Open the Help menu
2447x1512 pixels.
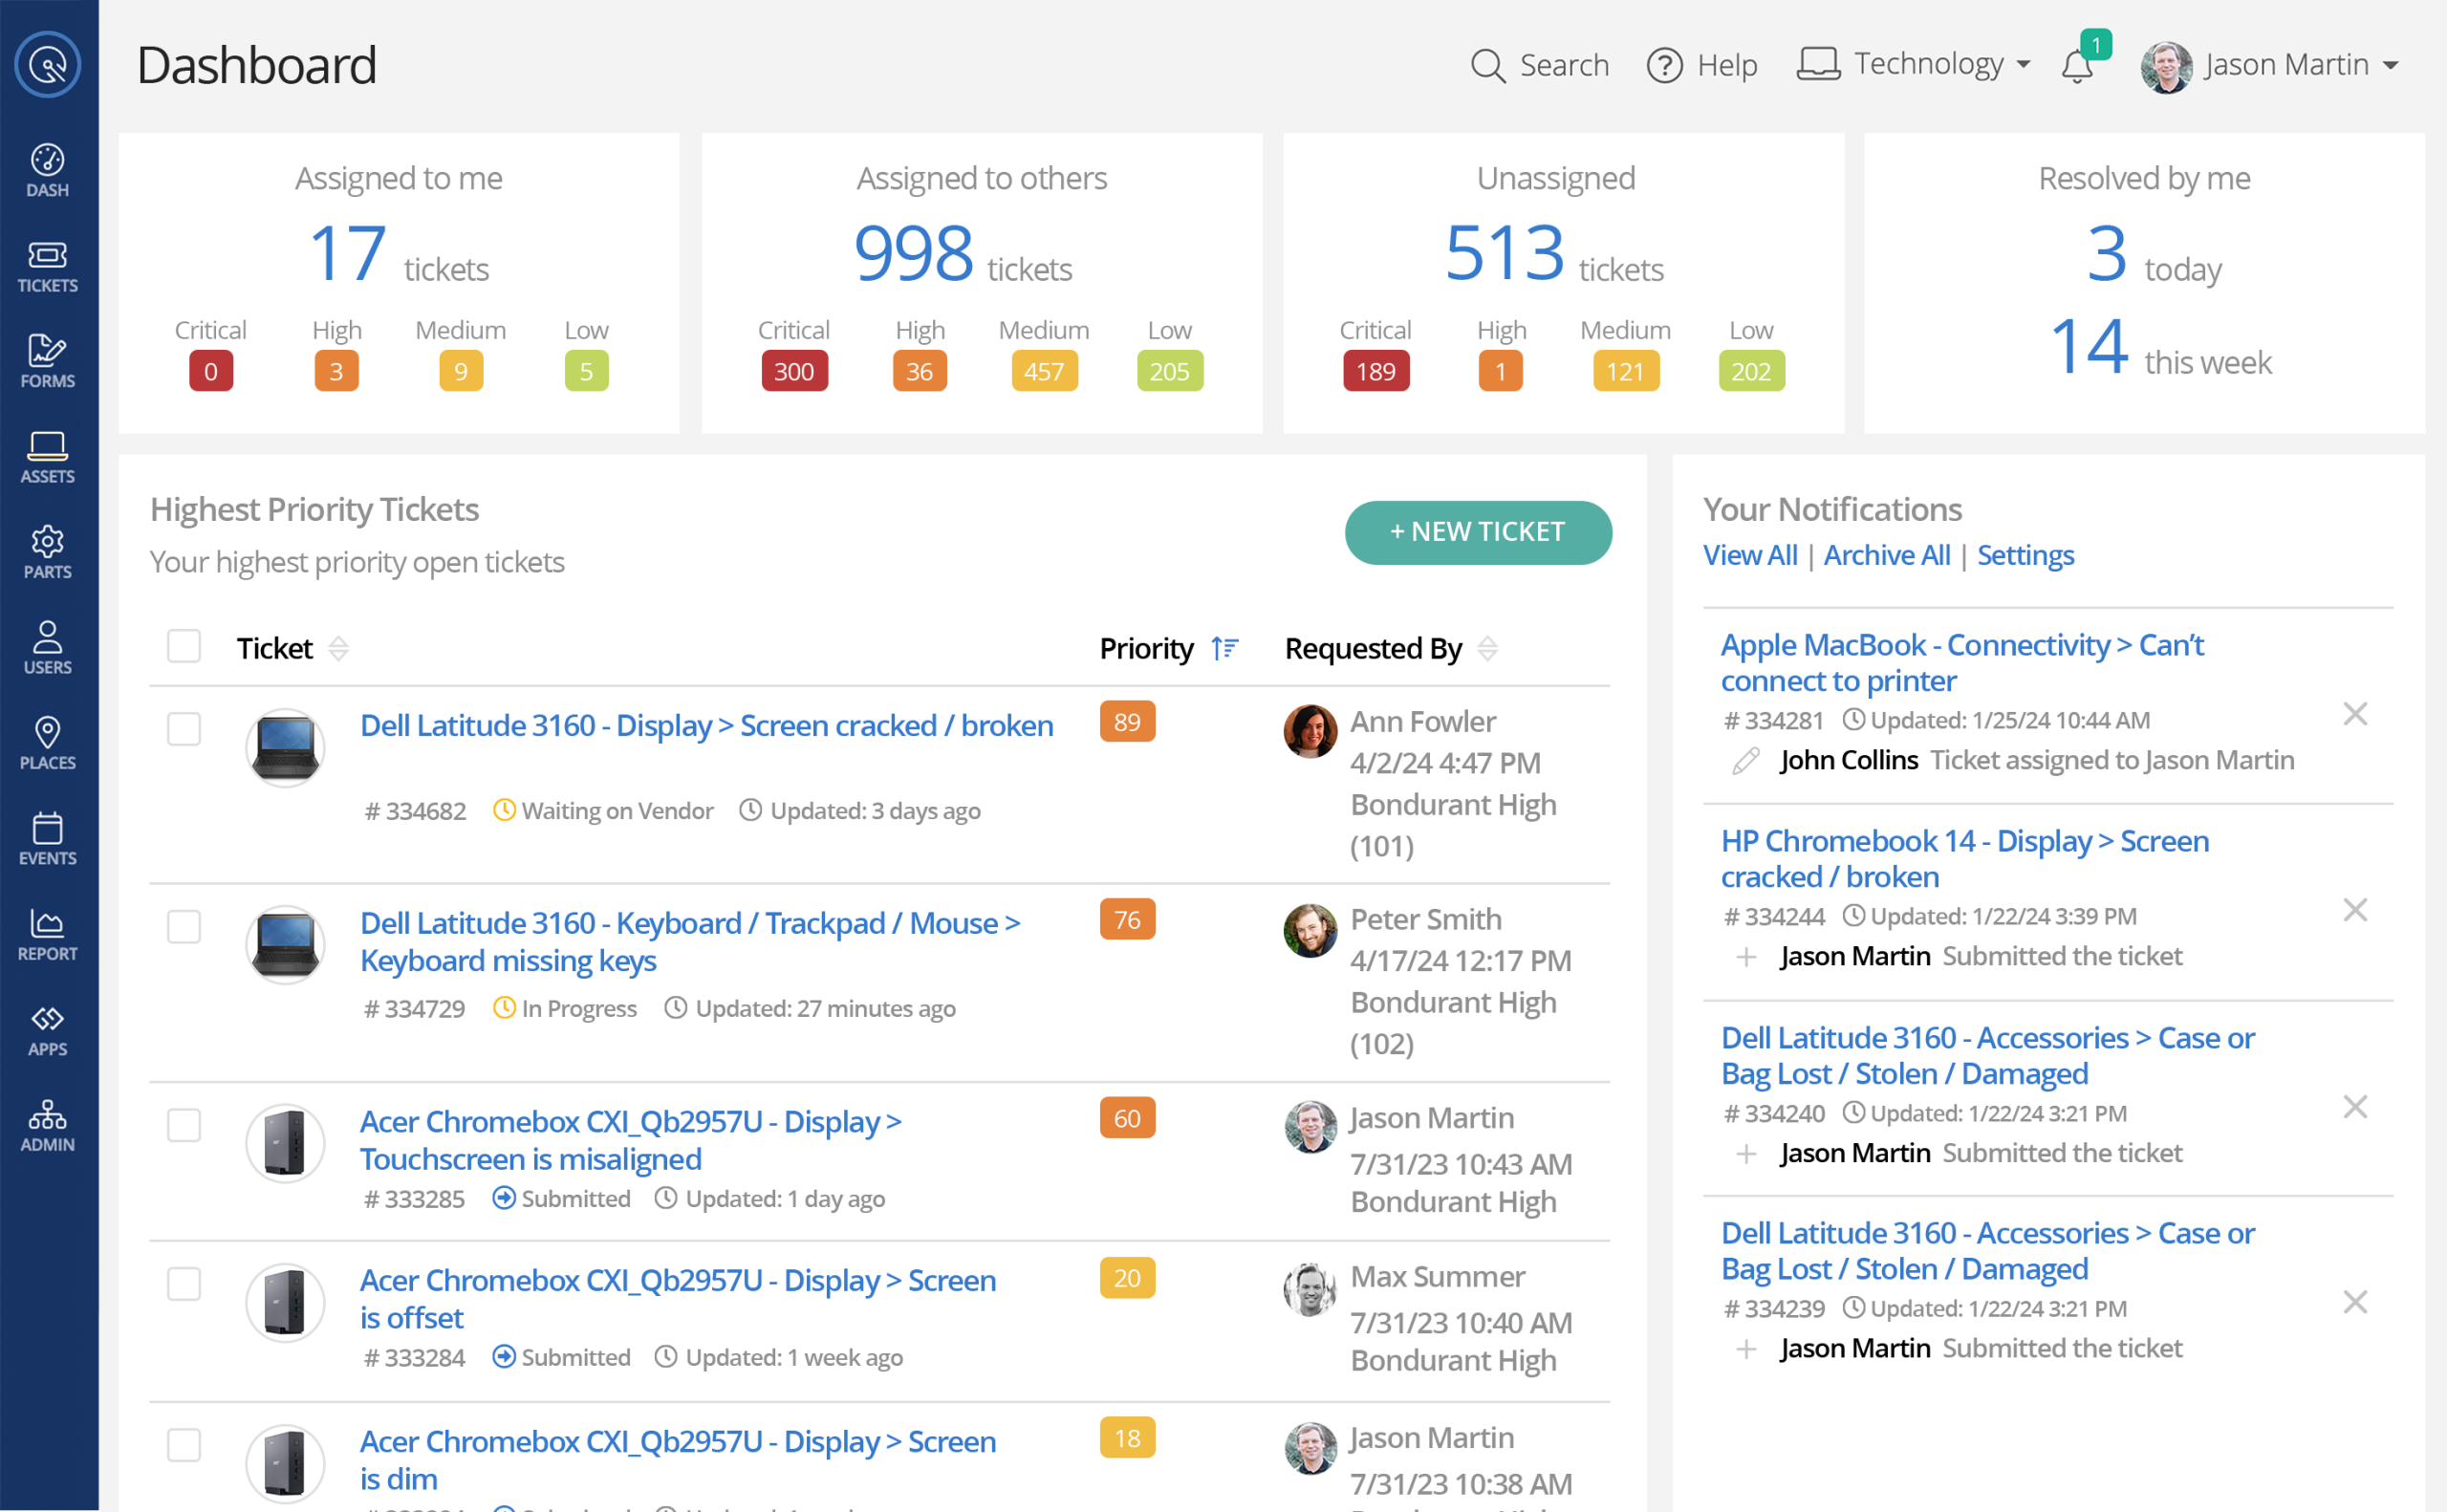point(1702,65)
